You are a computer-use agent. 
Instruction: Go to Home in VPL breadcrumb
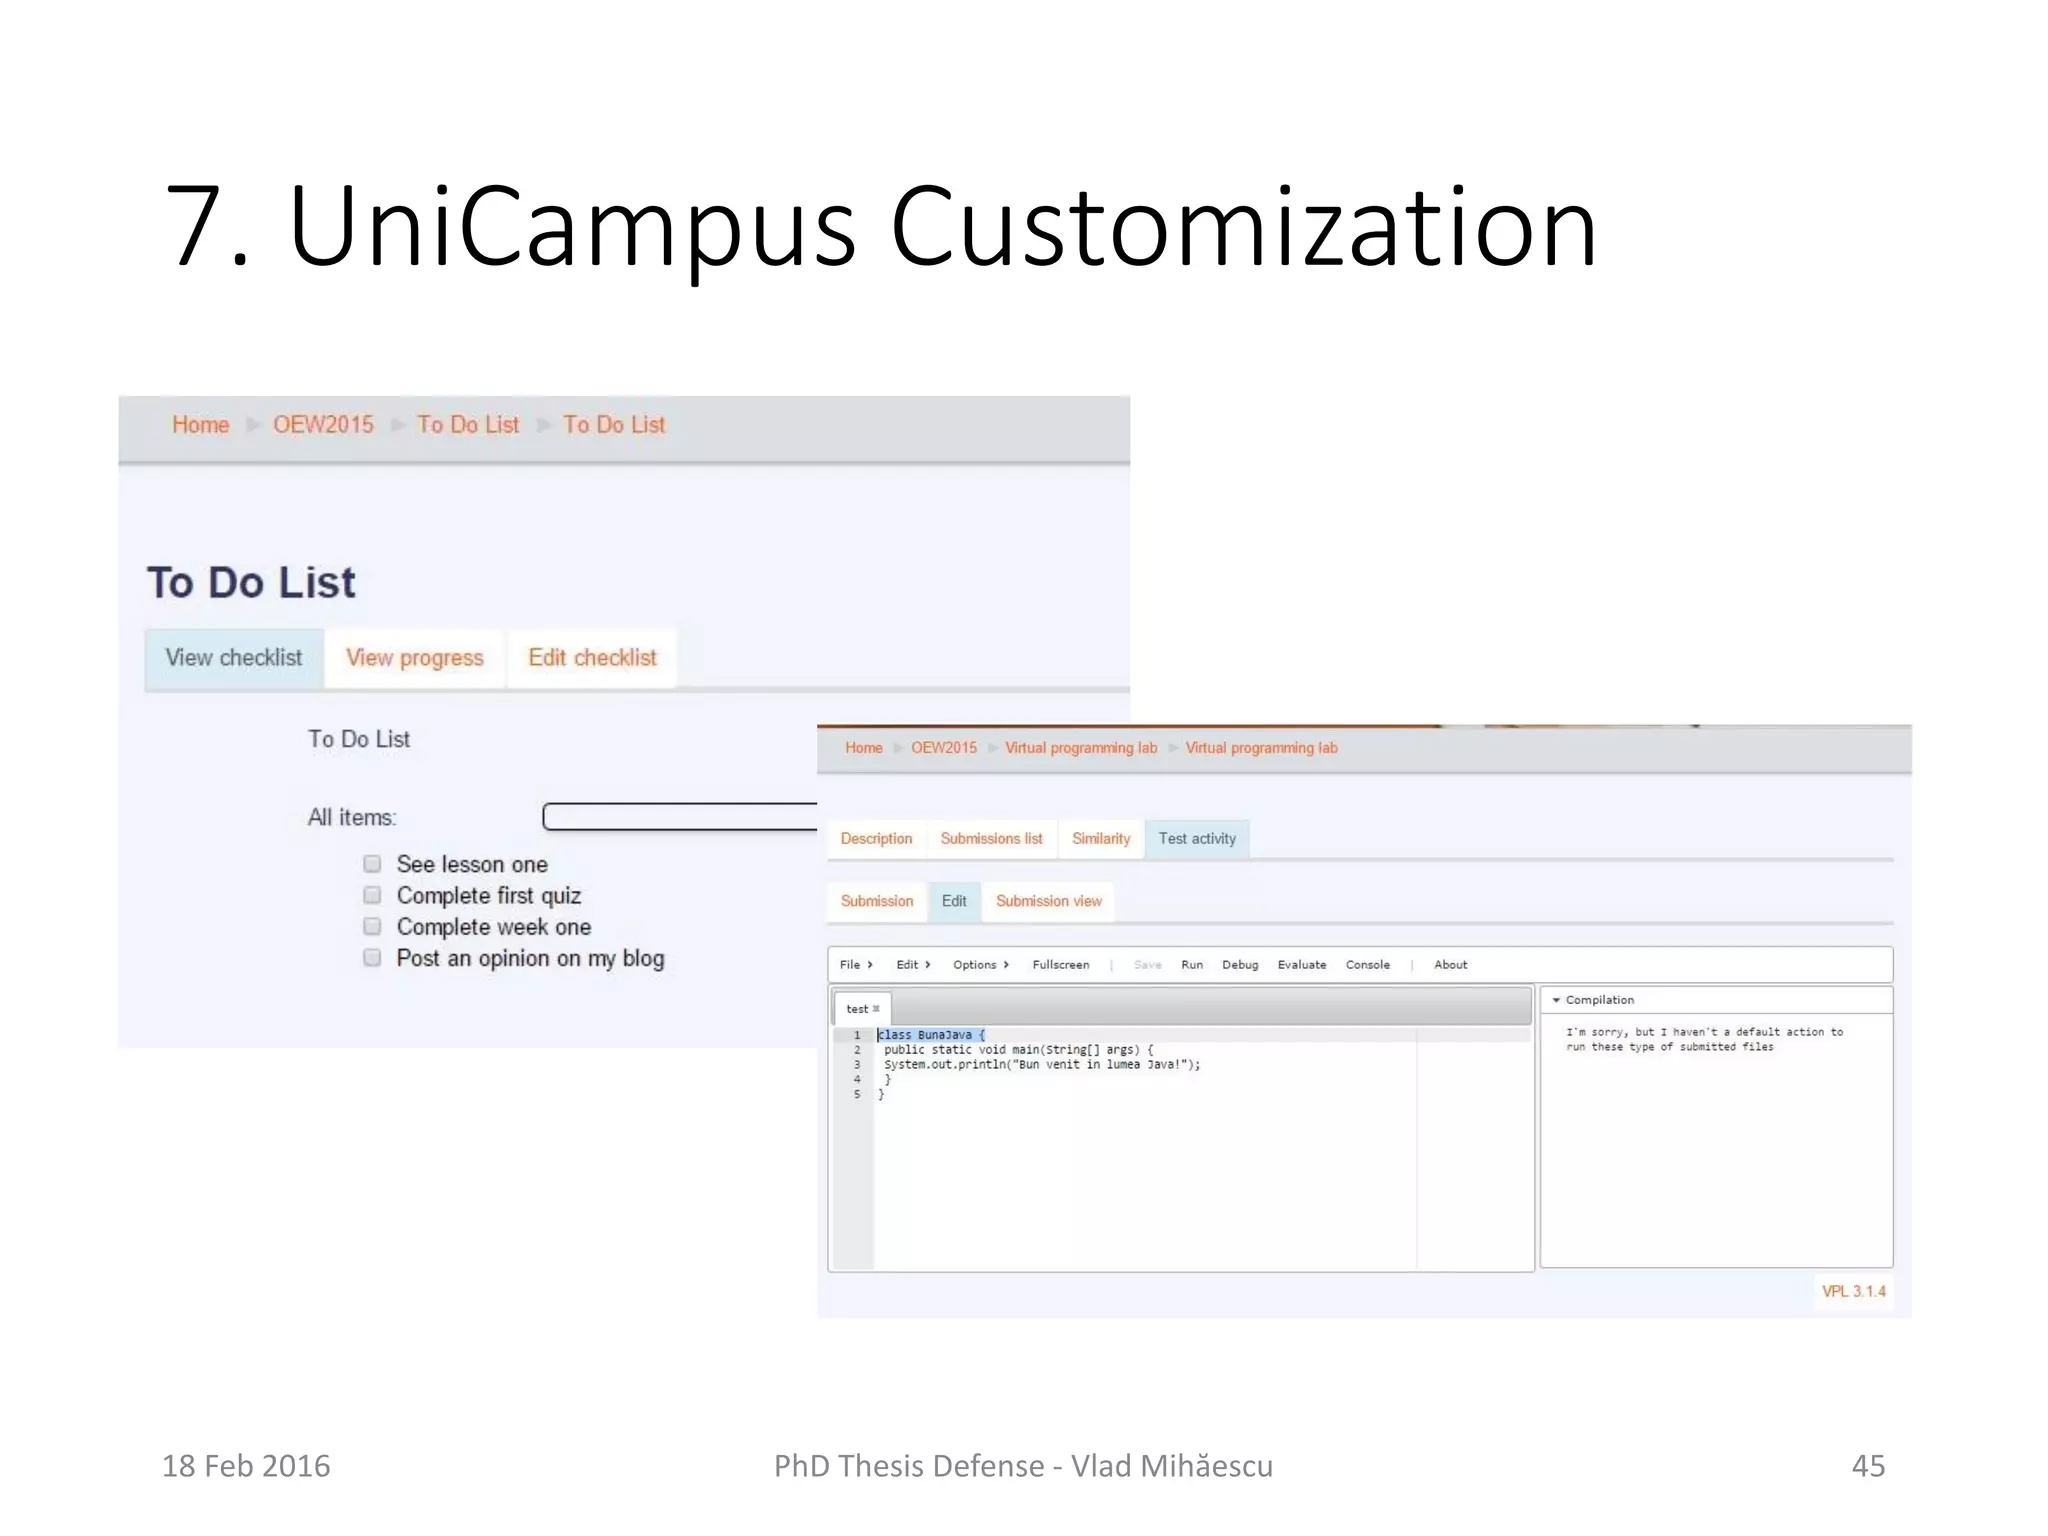864,748
